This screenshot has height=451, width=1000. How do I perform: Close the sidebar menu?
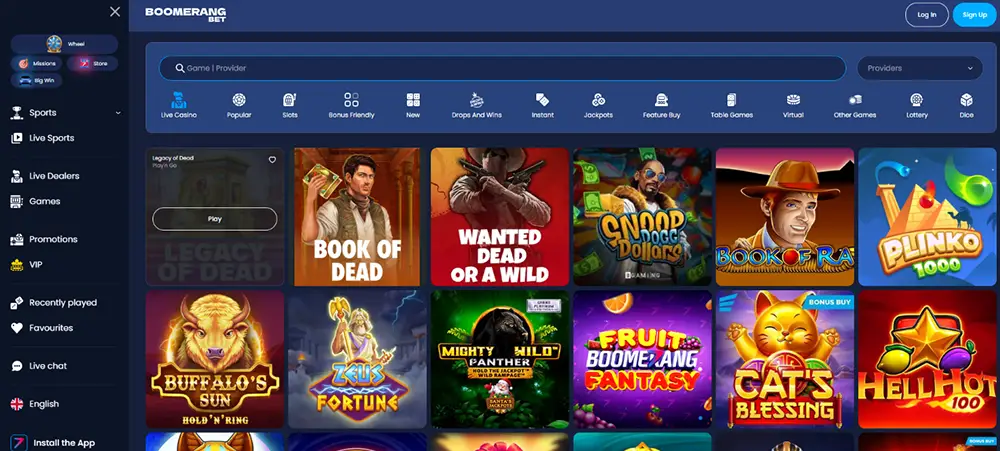coord(115,12)
